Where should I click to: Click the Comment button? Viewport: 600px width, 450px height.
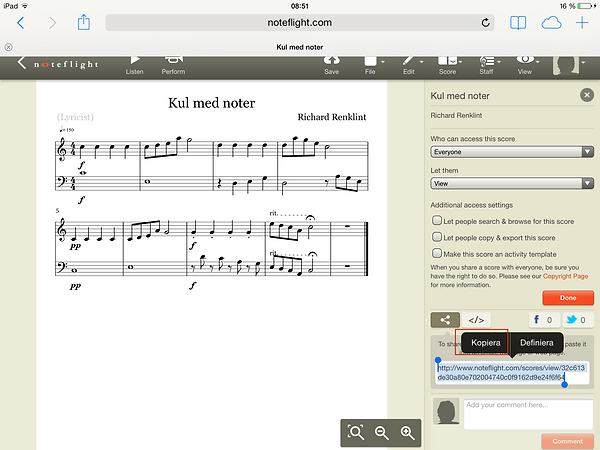567,441
